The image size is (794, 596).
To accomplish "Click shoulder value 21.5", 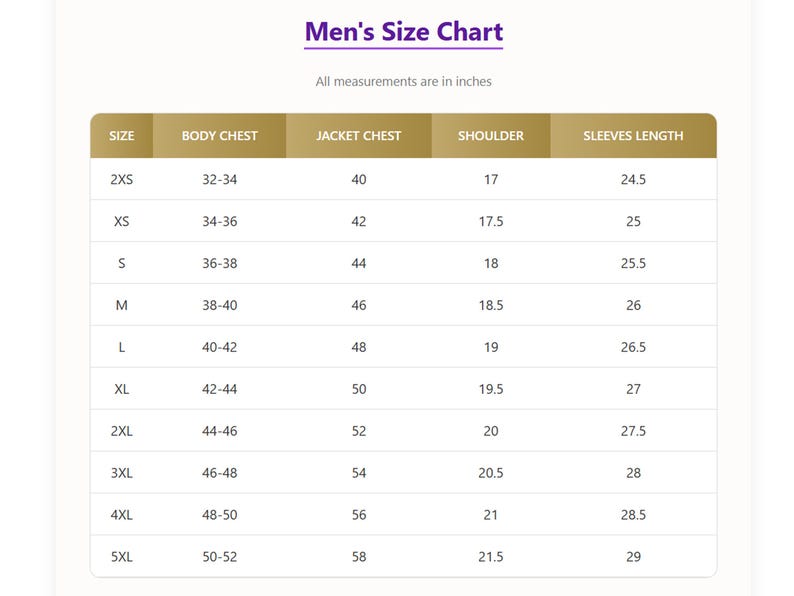I will [x=491, y=557].
